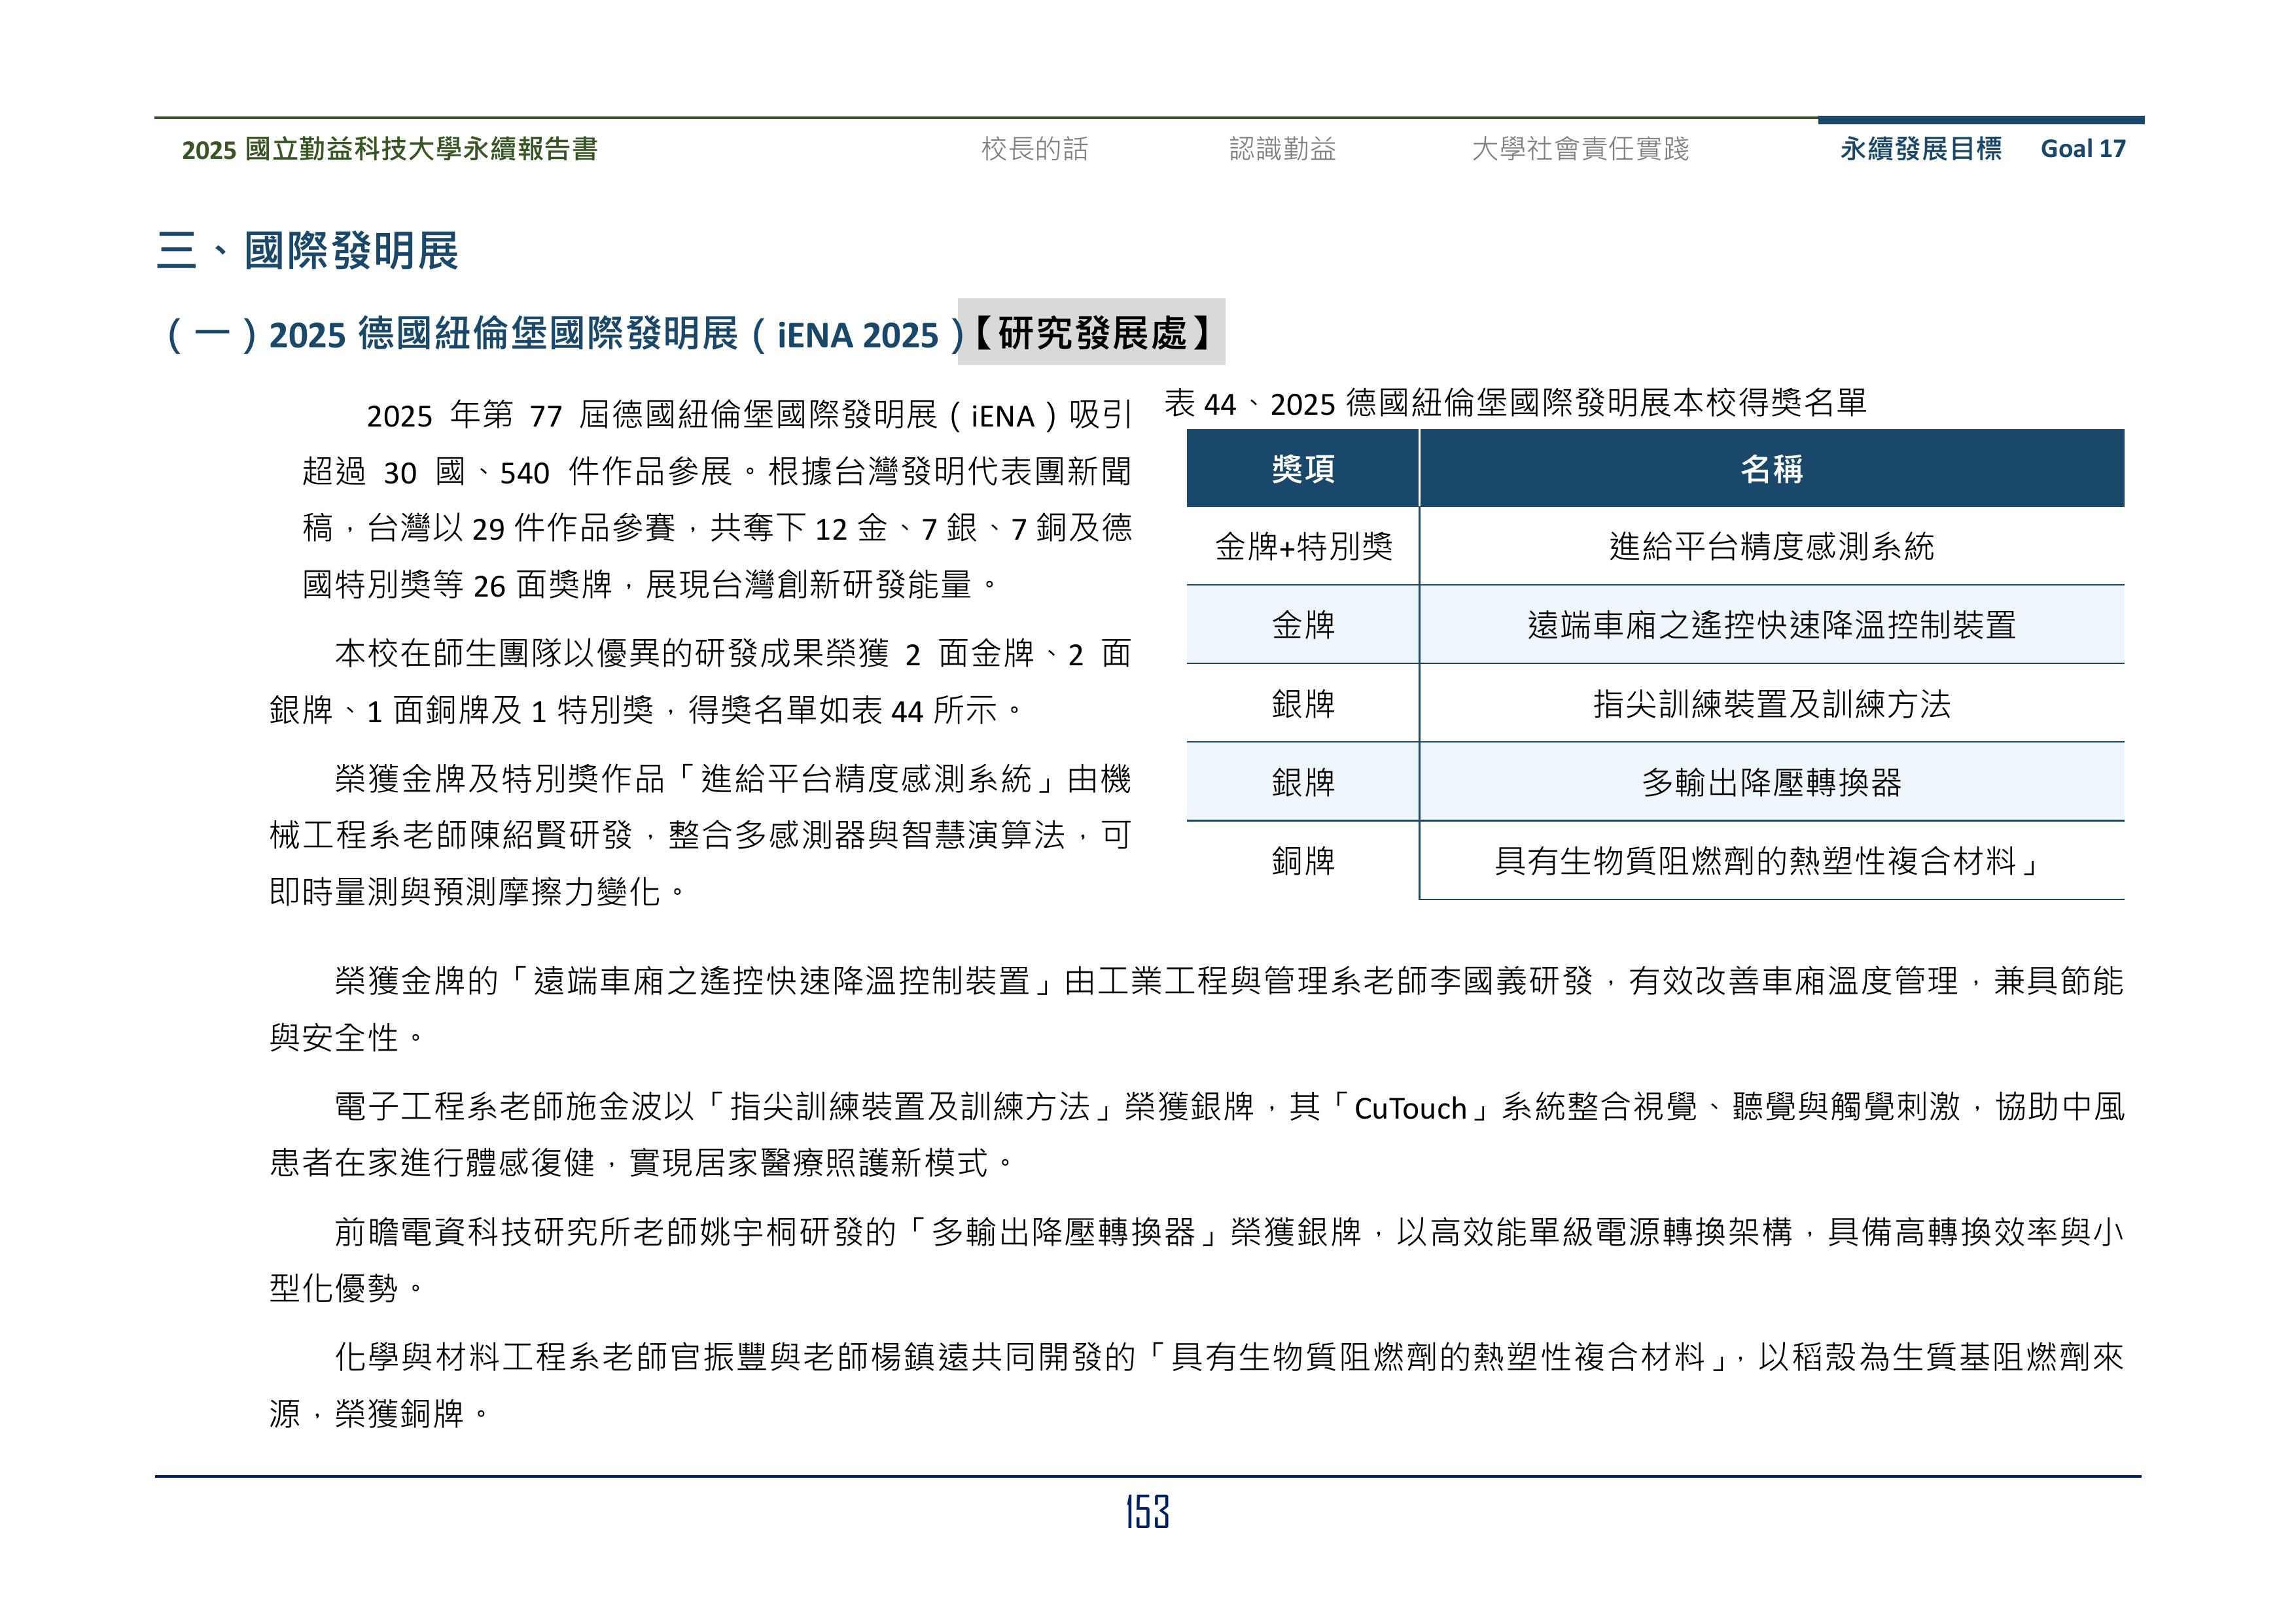Select the 進給平台精度感測系統 table cell
The width and height of the screenshot is (2296, 1623).
[1771, 547]
